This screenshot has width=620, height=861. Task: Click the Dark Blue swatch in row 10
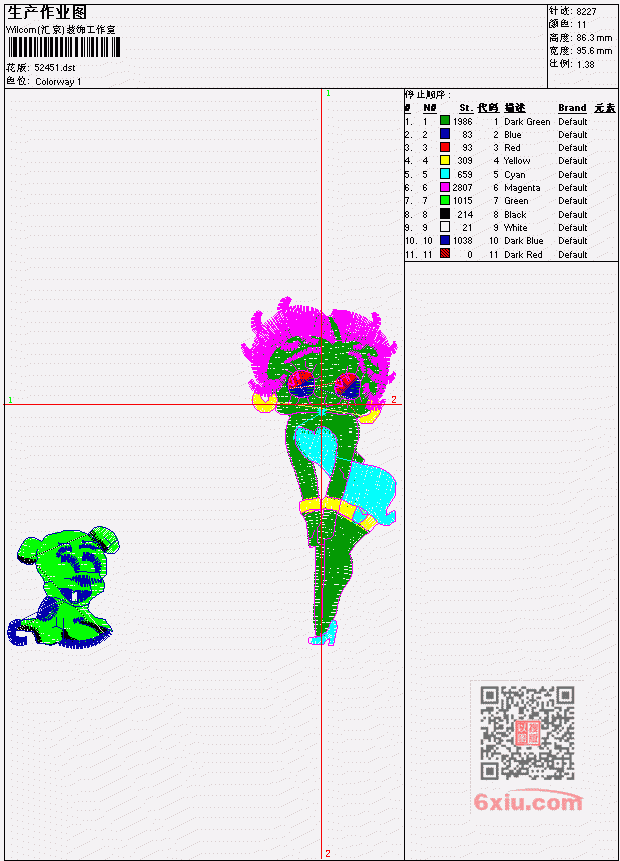(x=445, y=241)
